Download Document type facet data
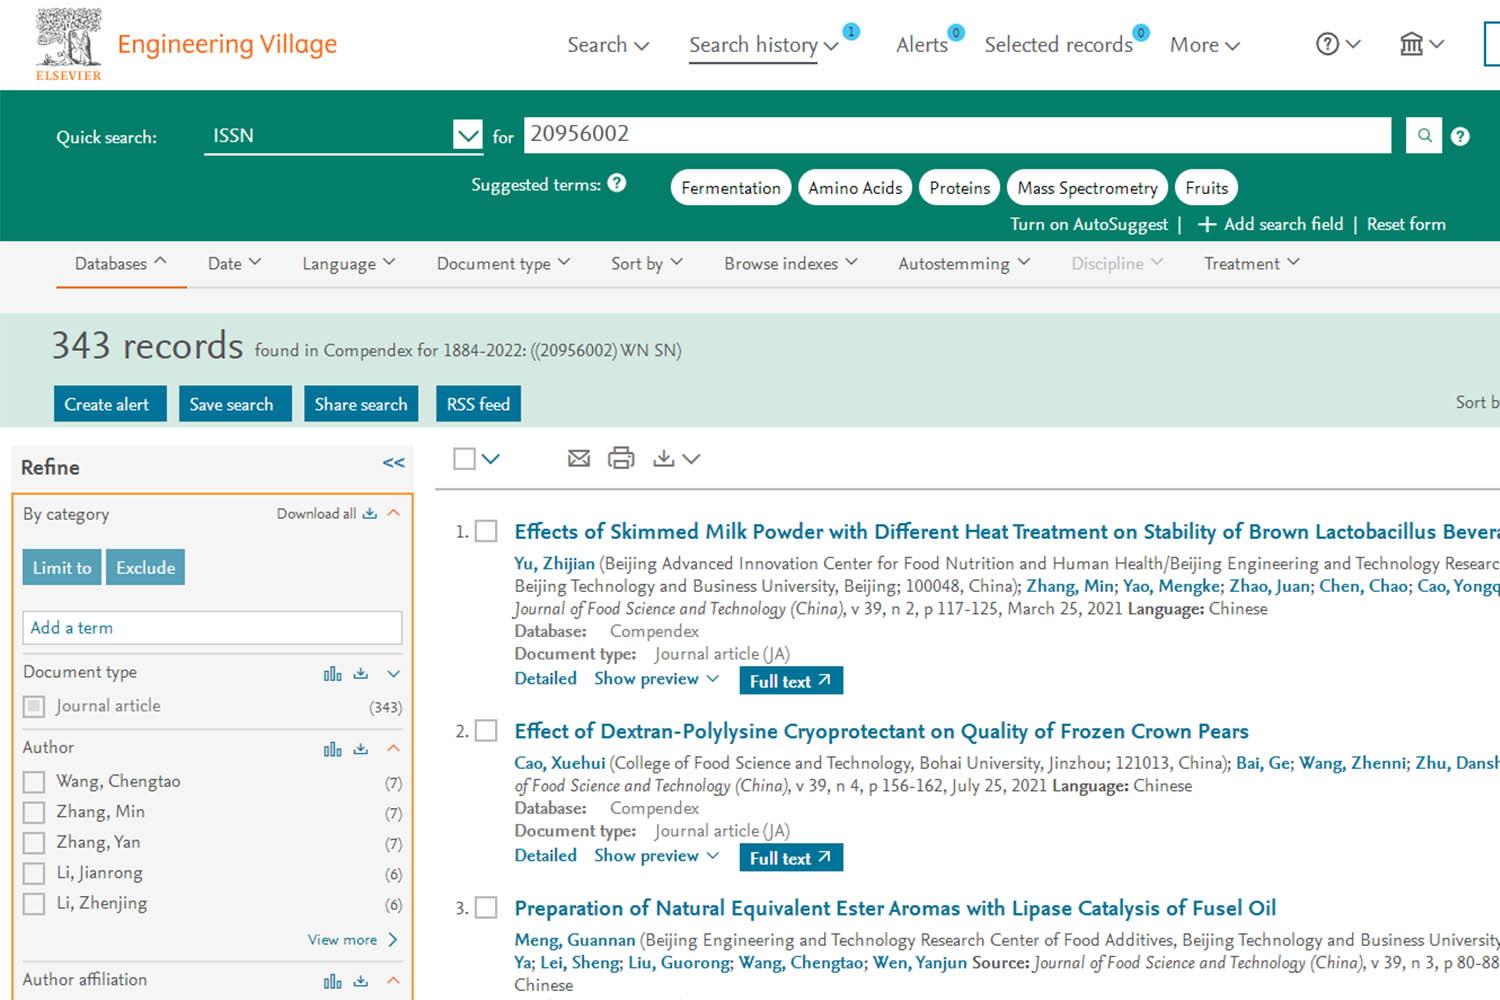The height and width of the screenshot is (1000, 1500). (x=361, y=674)
